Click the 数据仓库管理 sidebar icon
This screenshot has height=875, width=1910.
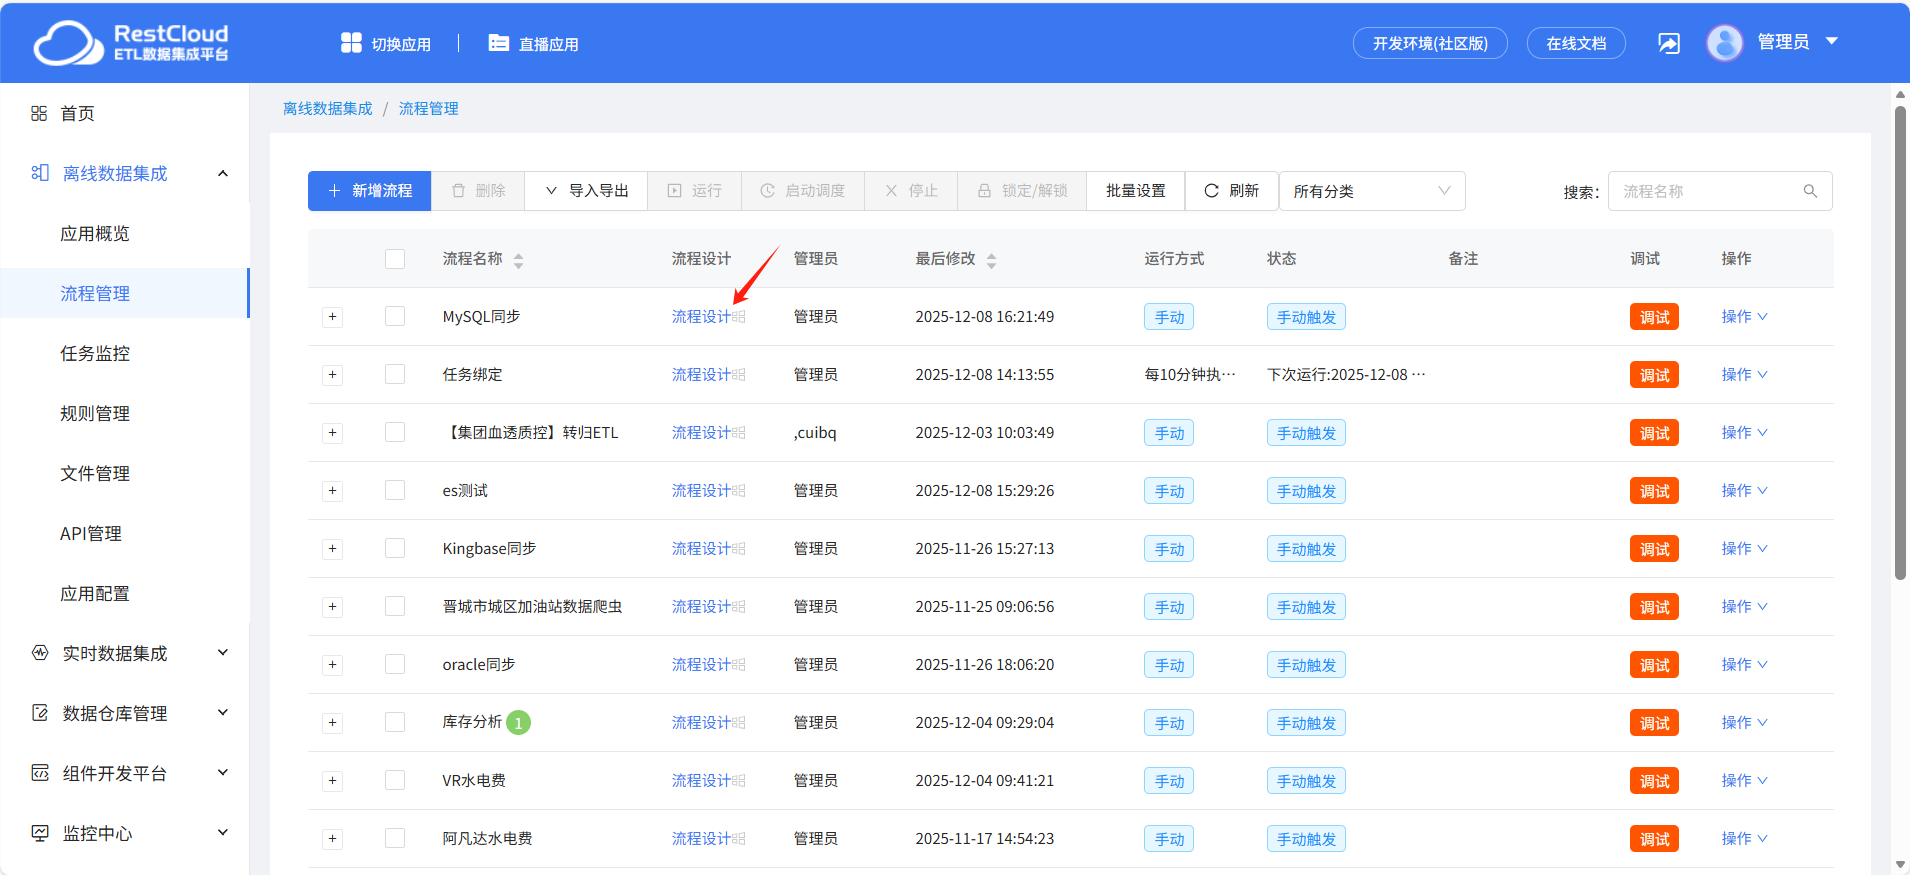point(39,713)
